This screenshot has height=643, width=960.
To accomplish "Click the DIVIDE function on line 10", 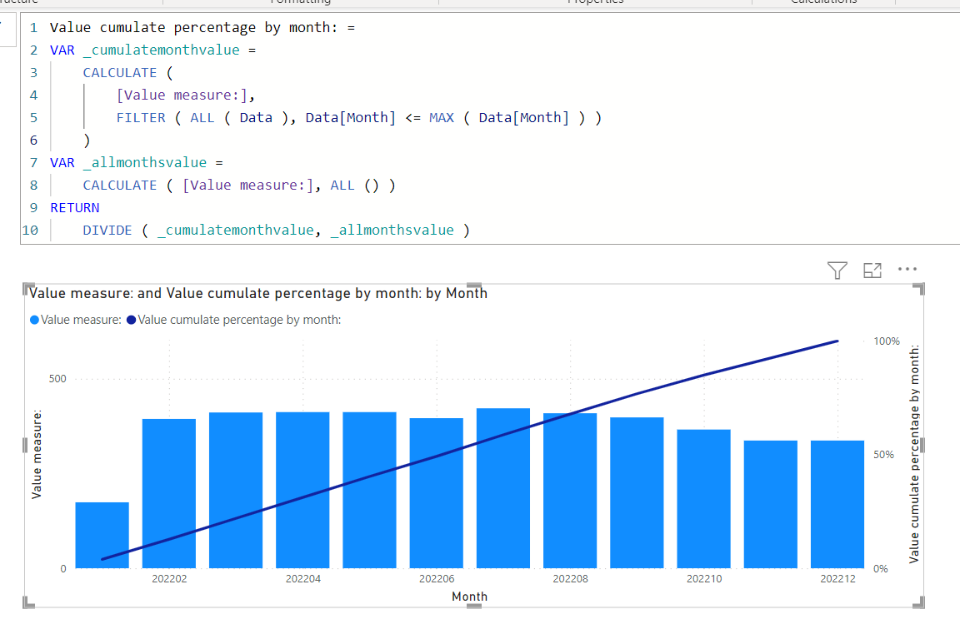I will pos(107,230).
